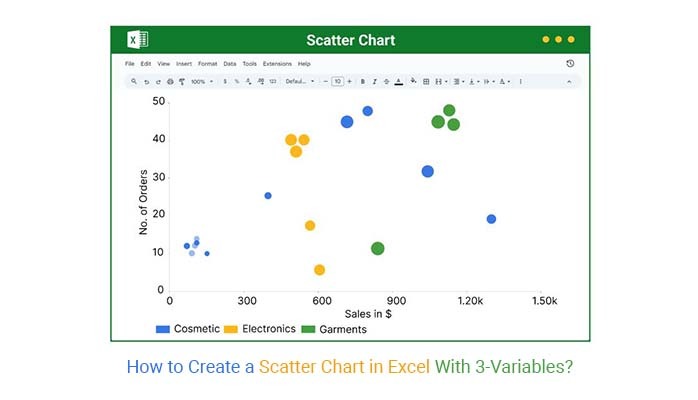
Task: Click the blue Cosmetic legend swatch
Action: 163,329
